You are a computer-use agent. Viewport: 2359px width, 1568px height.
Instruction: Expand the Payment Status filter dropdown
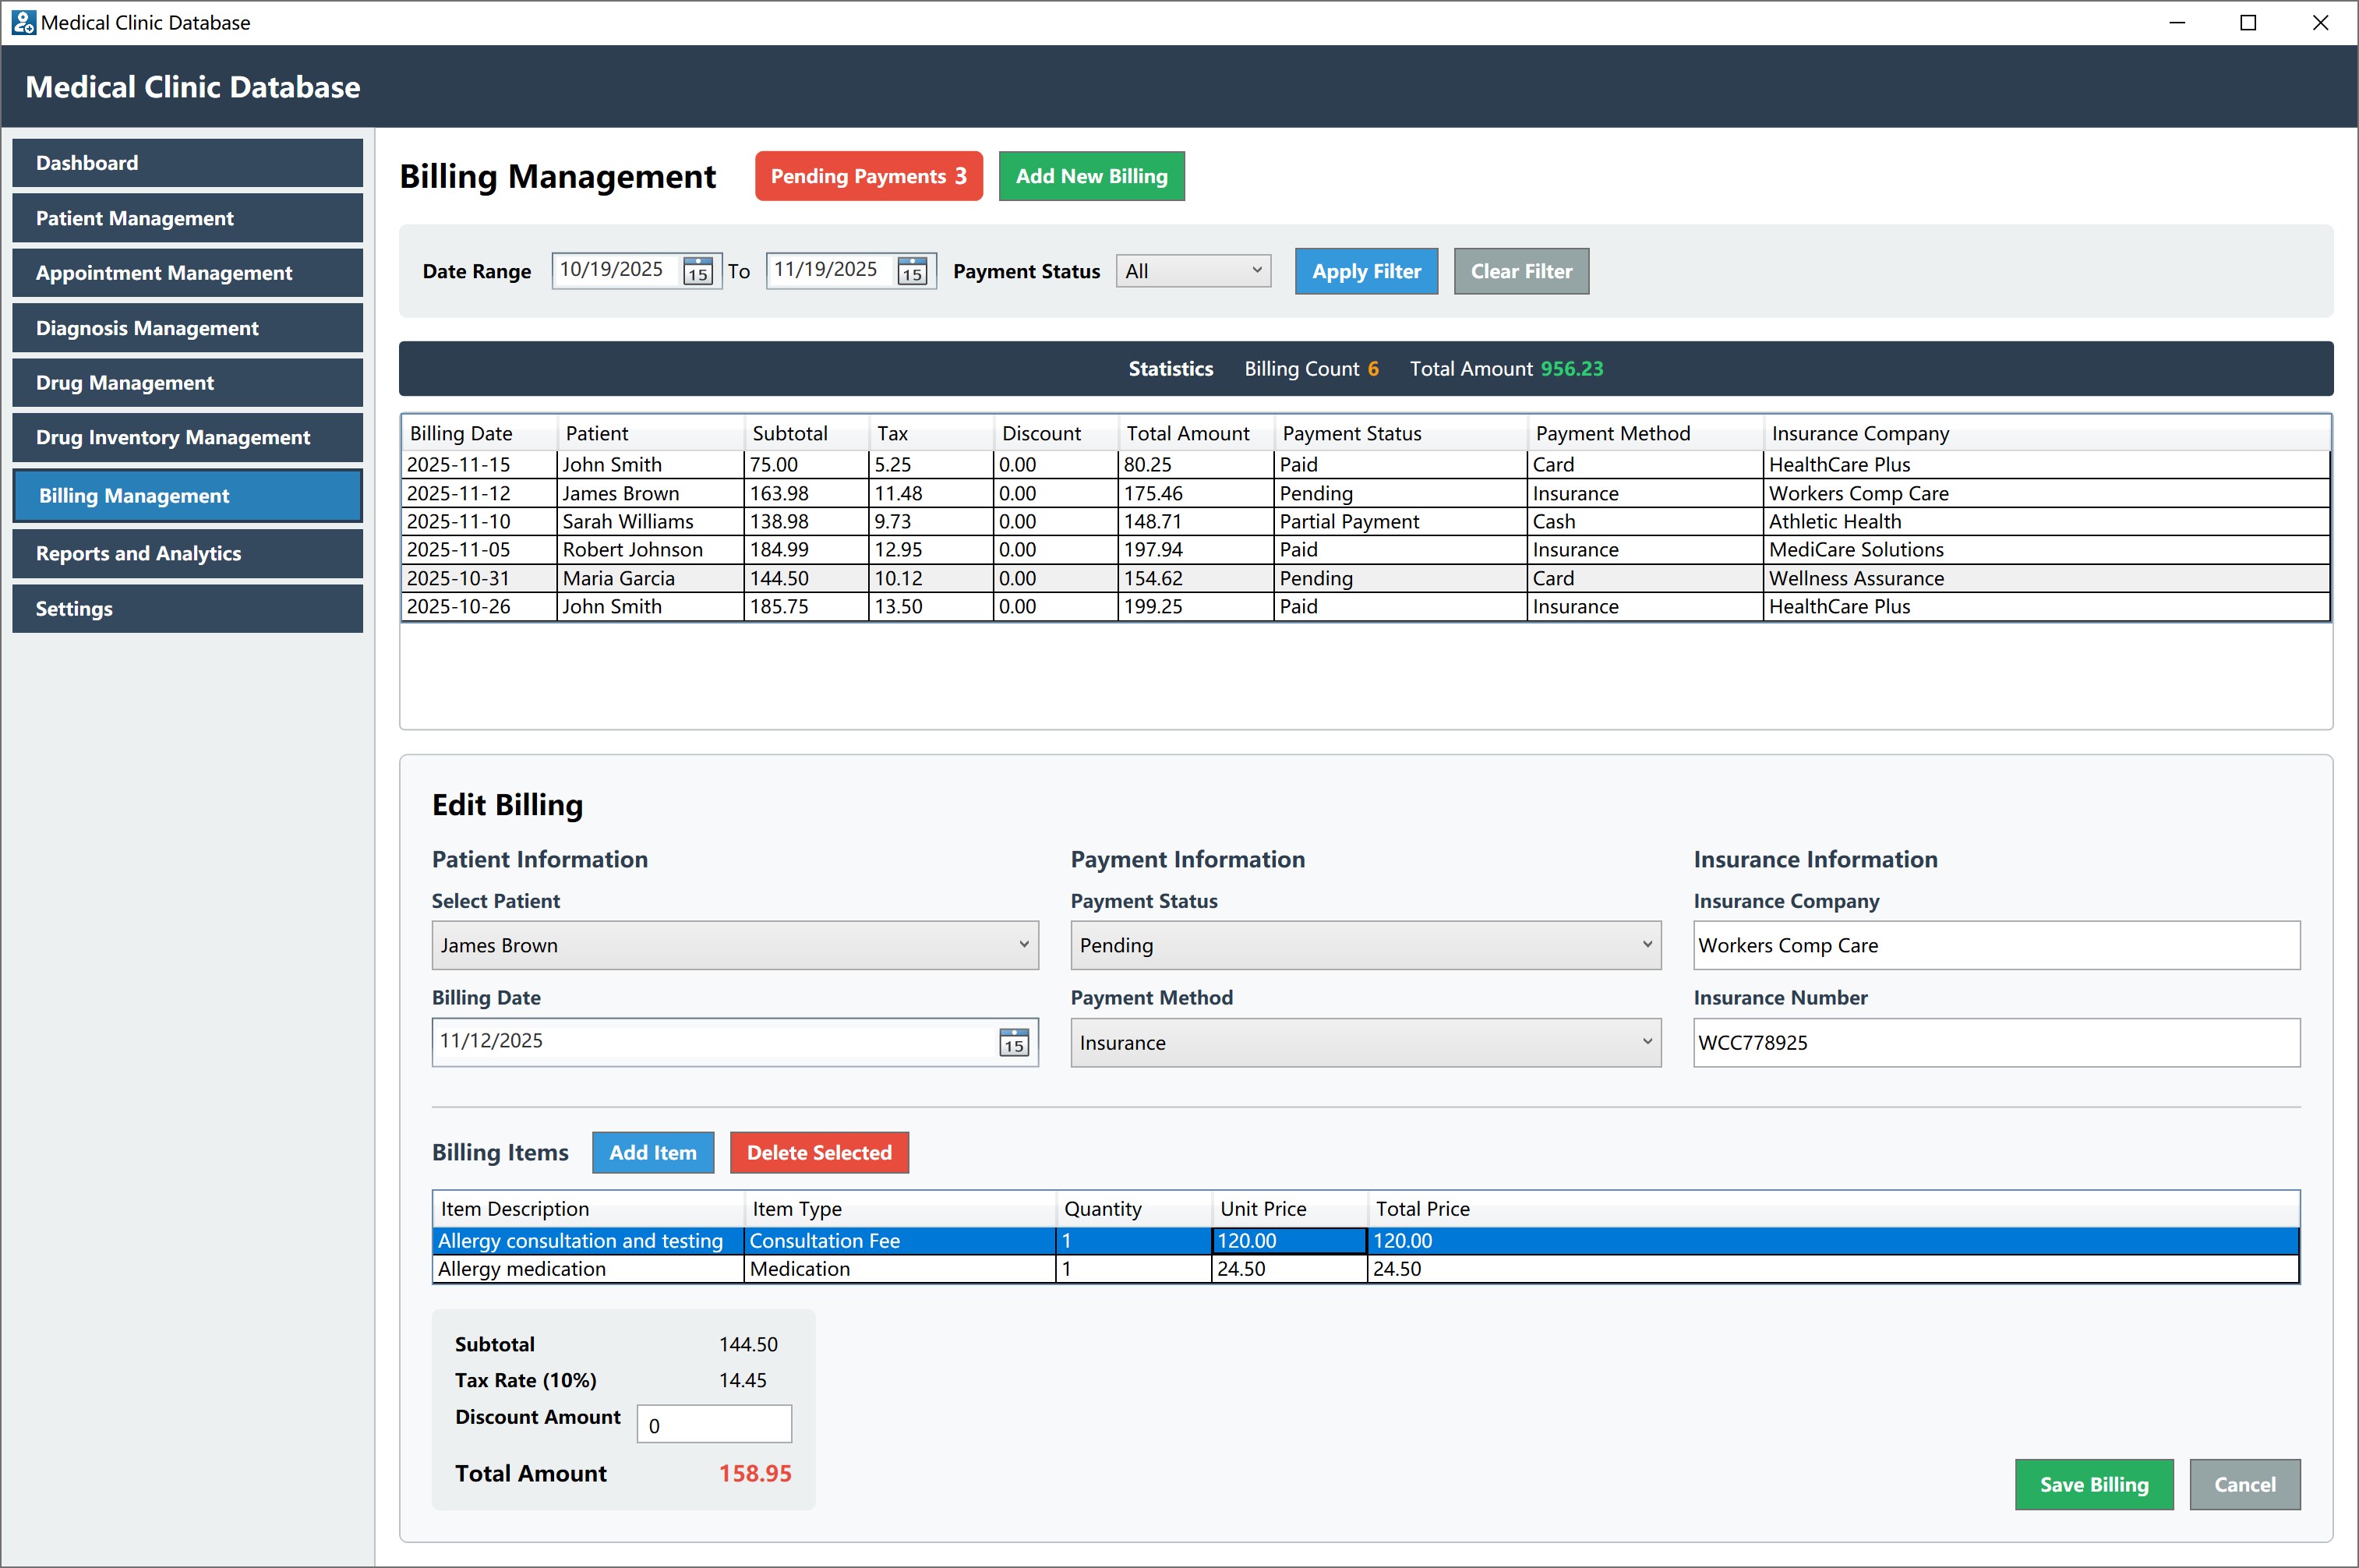(1192, 271)
